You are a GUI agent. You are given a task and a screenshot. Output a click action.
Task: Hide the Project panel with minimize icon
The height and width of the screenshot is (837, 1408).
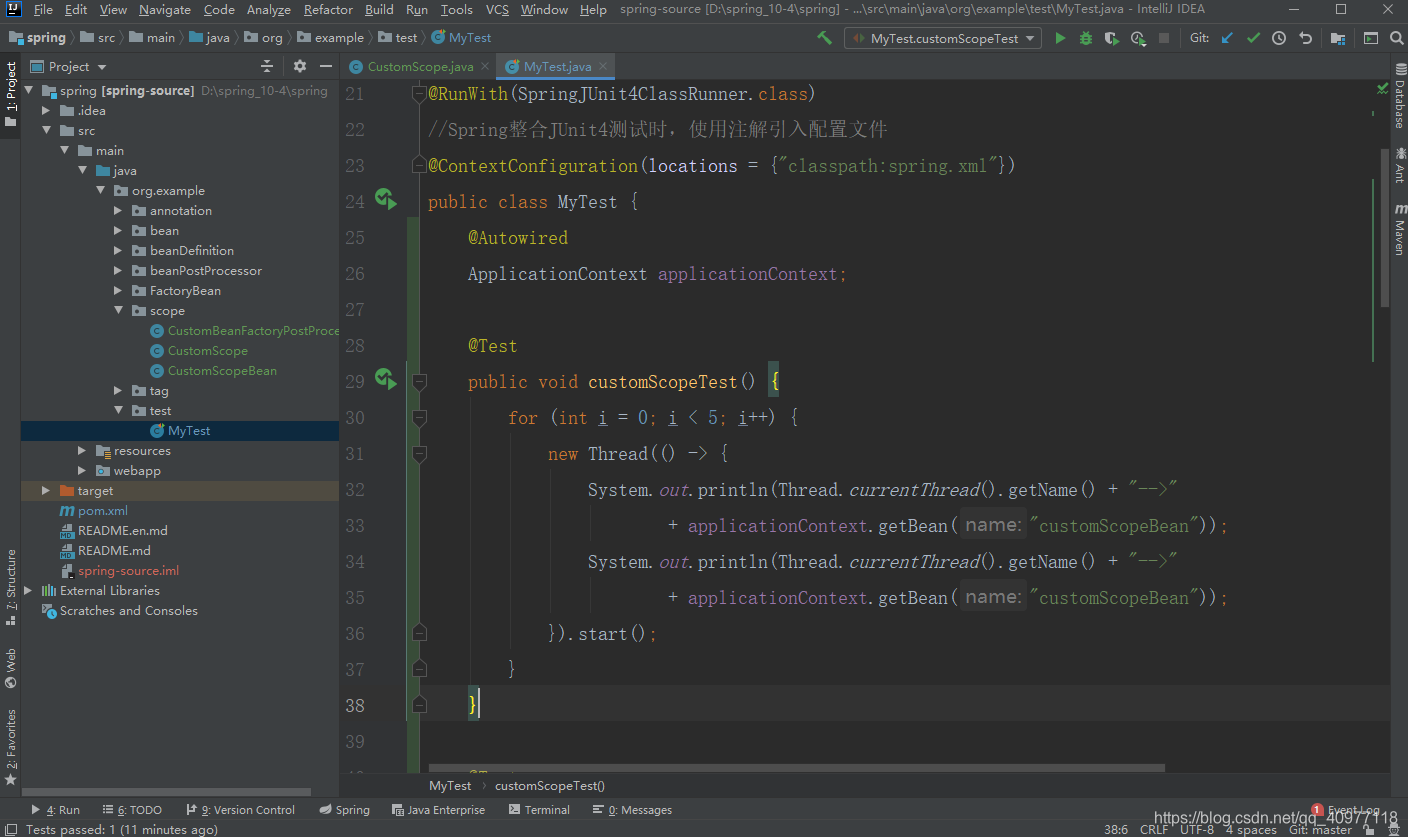coord(326,66)
